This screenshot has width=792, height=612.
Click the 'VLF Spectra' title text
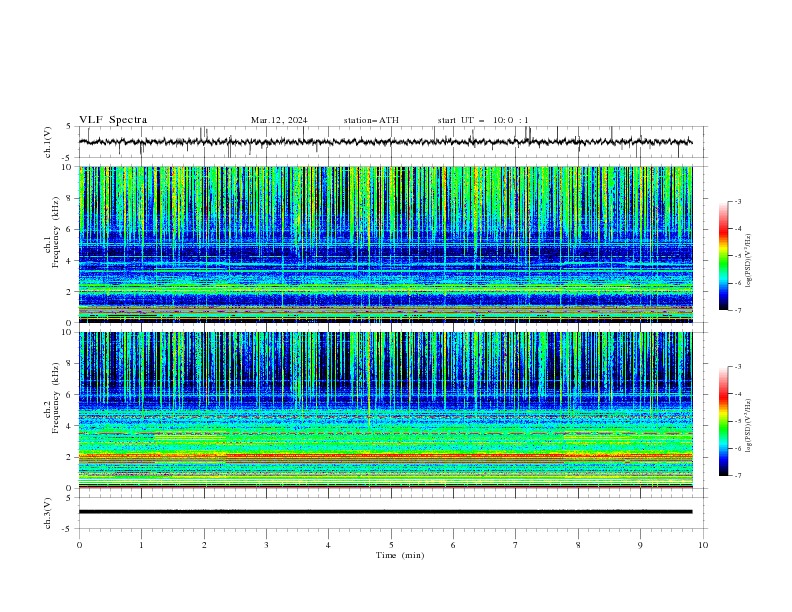pyautogui.click(x=113, y=120)
